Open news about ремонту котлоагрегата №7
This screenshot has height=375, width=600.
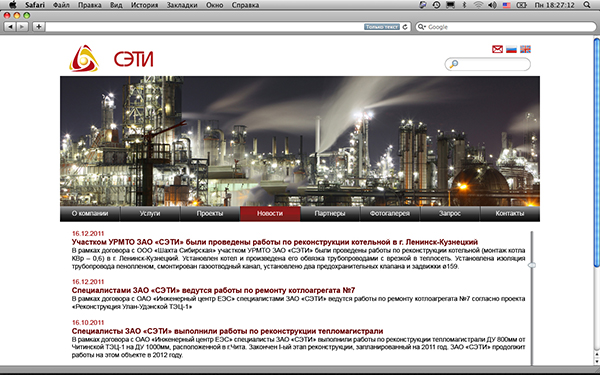213,290
